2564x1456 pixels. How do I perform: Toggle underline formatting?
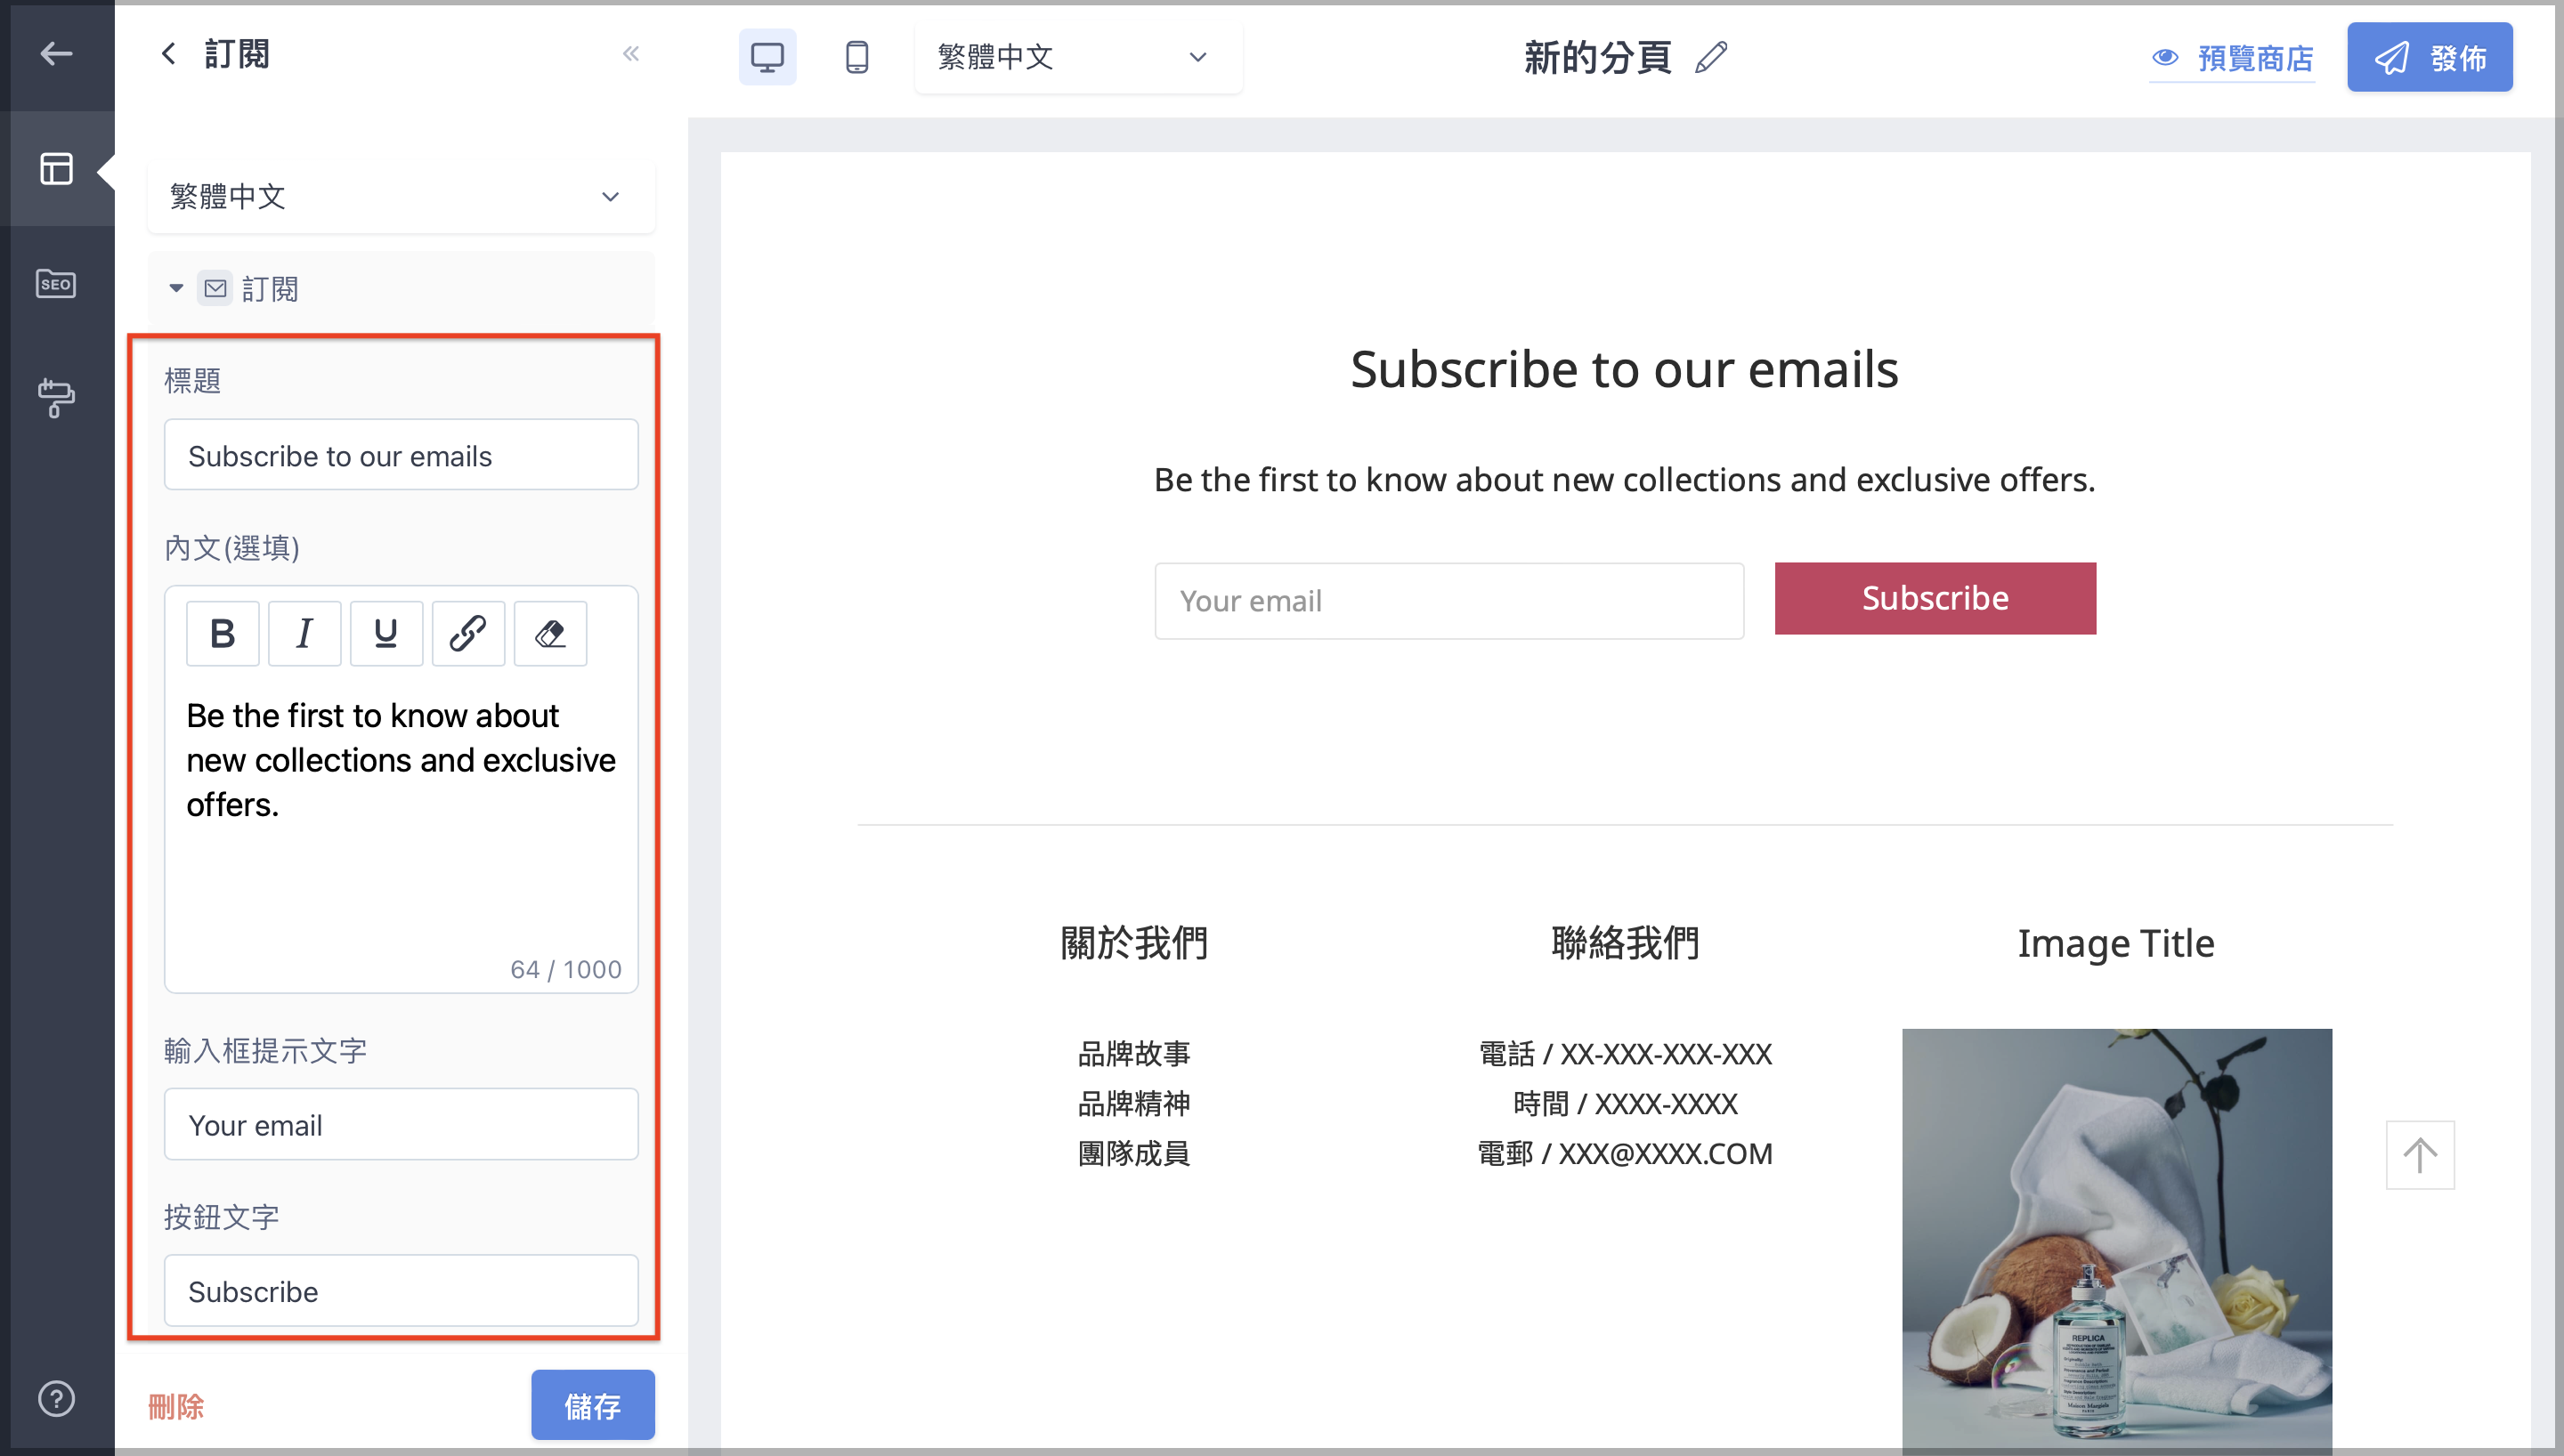[x=386, y=633]
